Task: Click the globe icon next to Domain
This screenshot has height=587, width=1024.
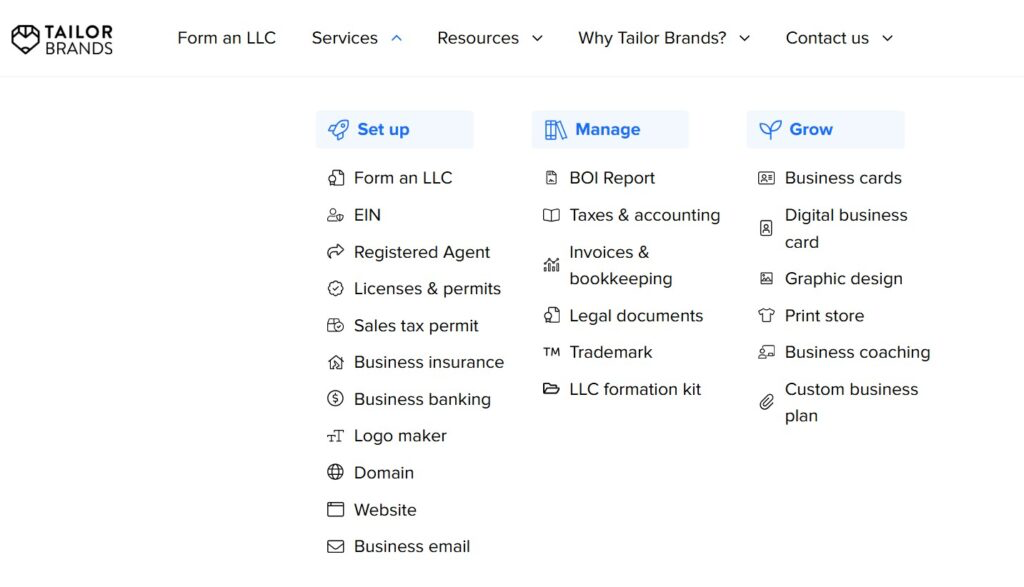Action: (335, 472)
